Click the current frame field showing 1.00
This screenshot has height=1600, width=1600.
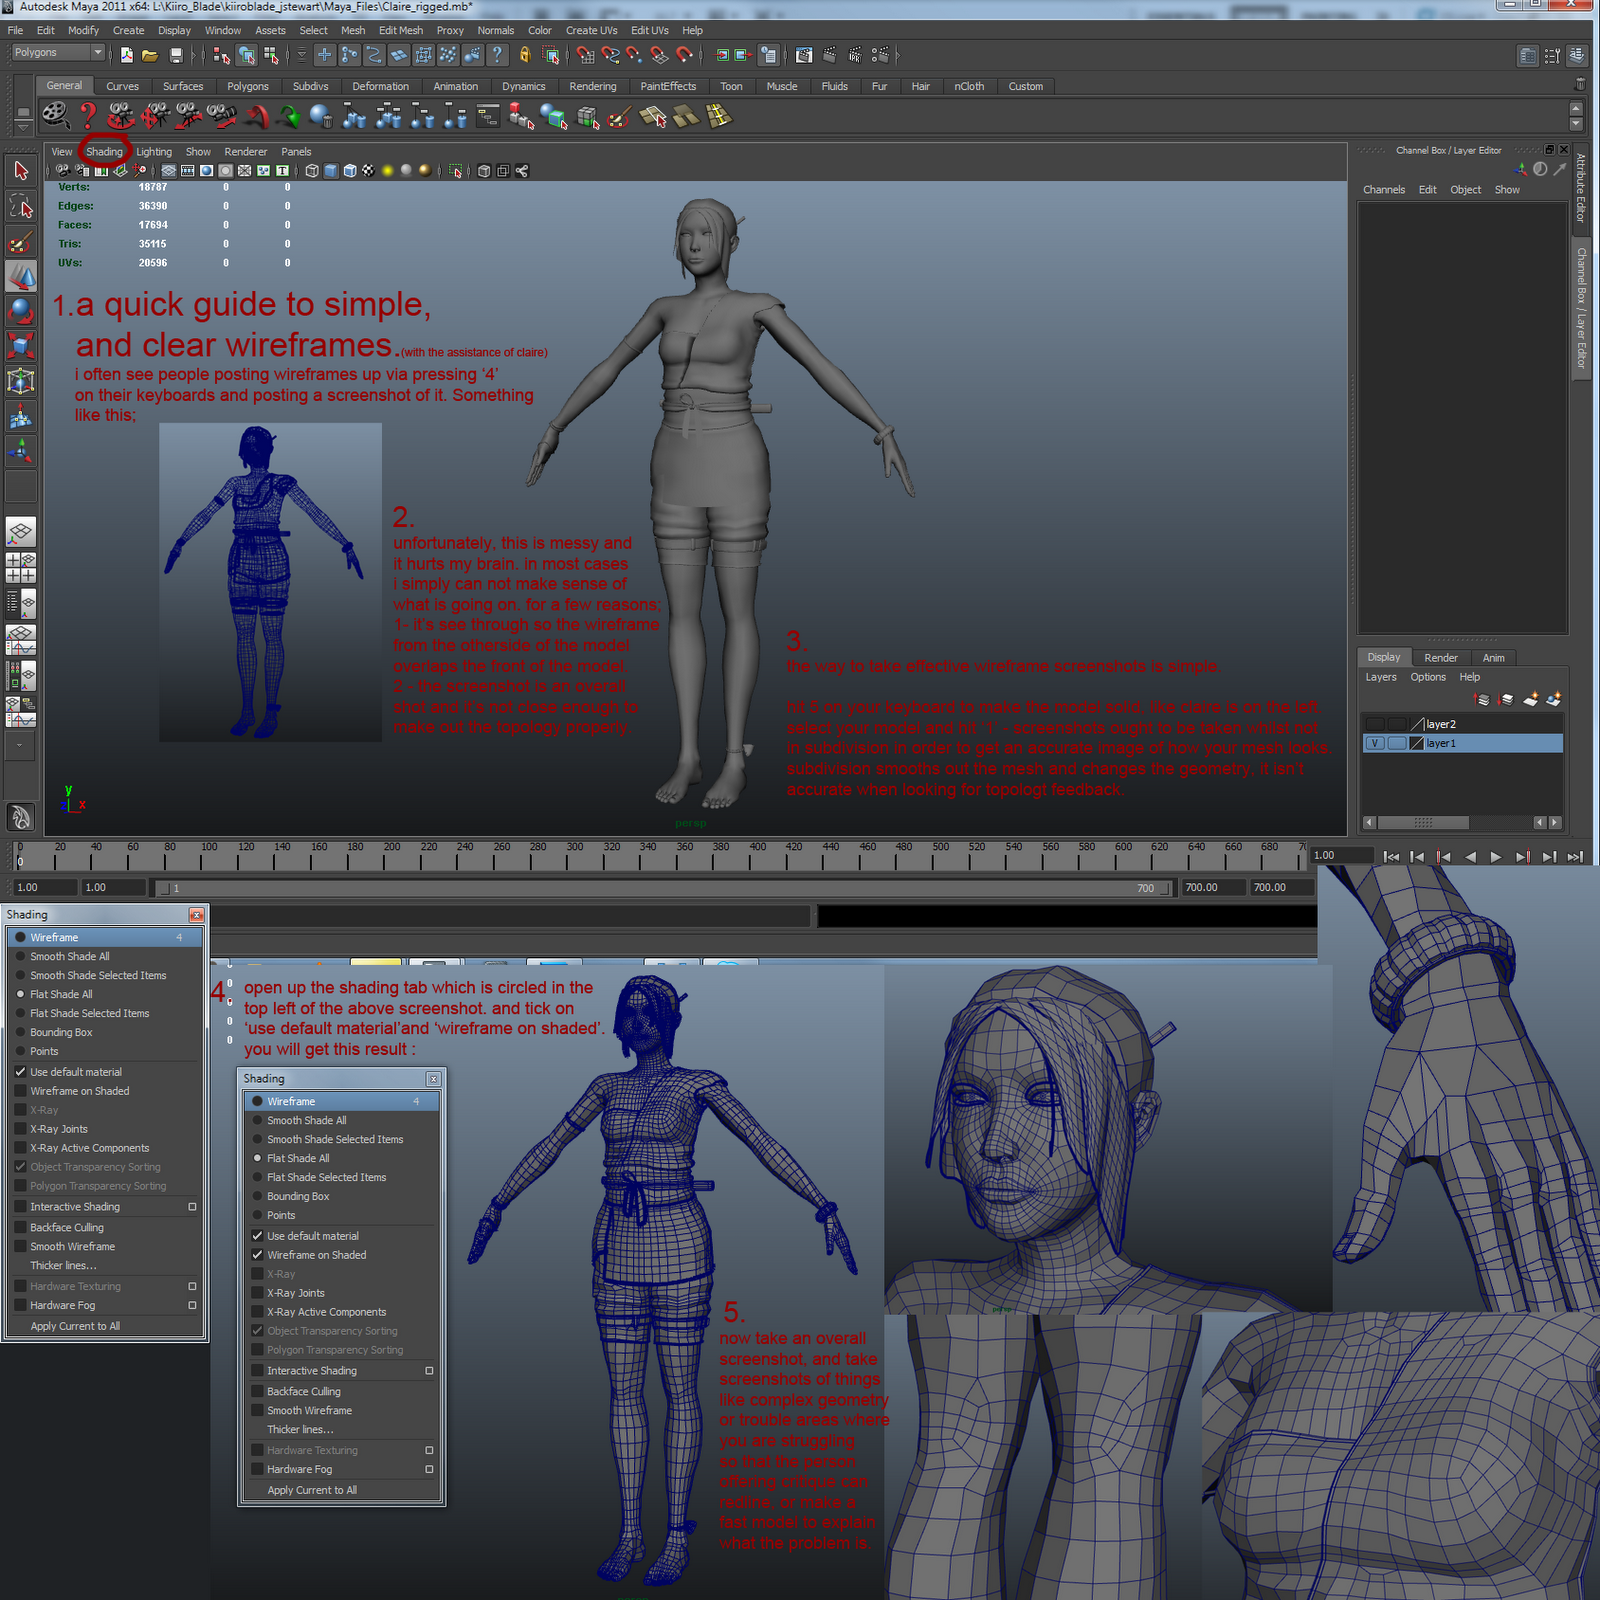[x=1344, y=855]
